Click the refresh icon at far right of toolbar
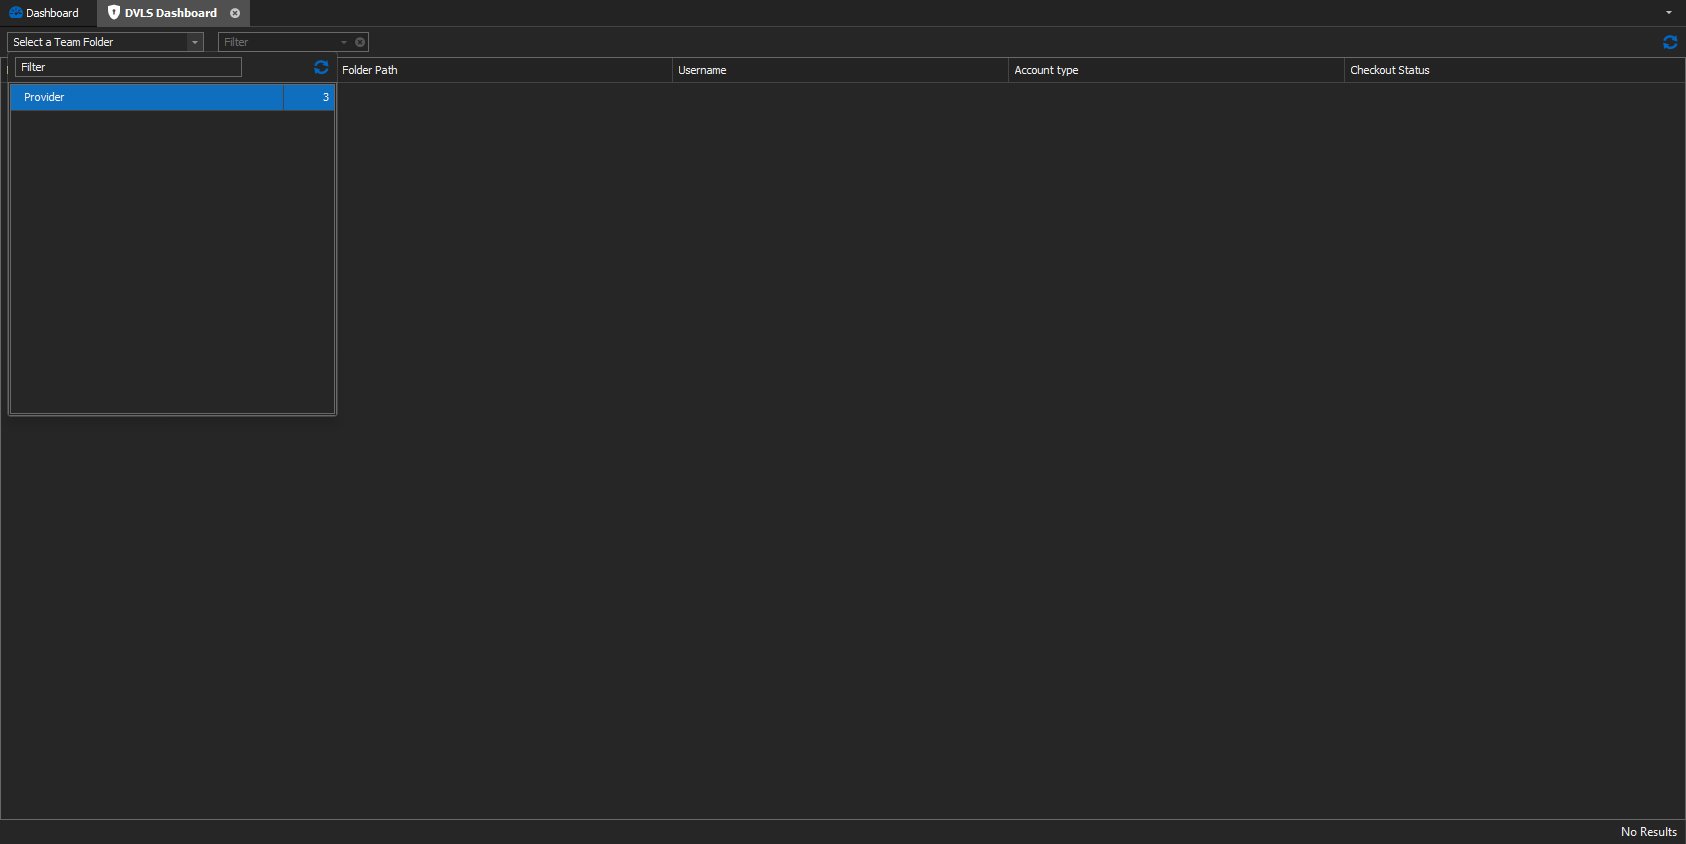The image size is (1686, 844). (x=1669, y=42)
